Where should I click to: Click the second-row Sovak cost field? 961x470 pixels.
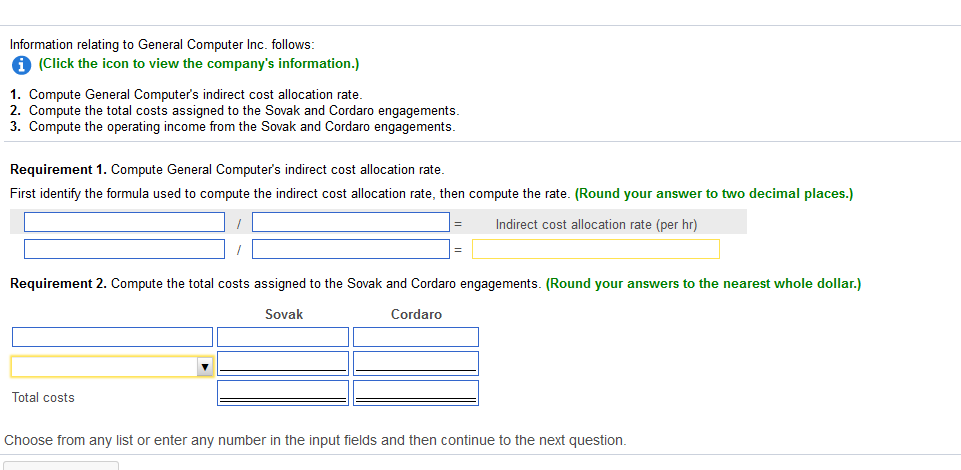click(283, 364)
